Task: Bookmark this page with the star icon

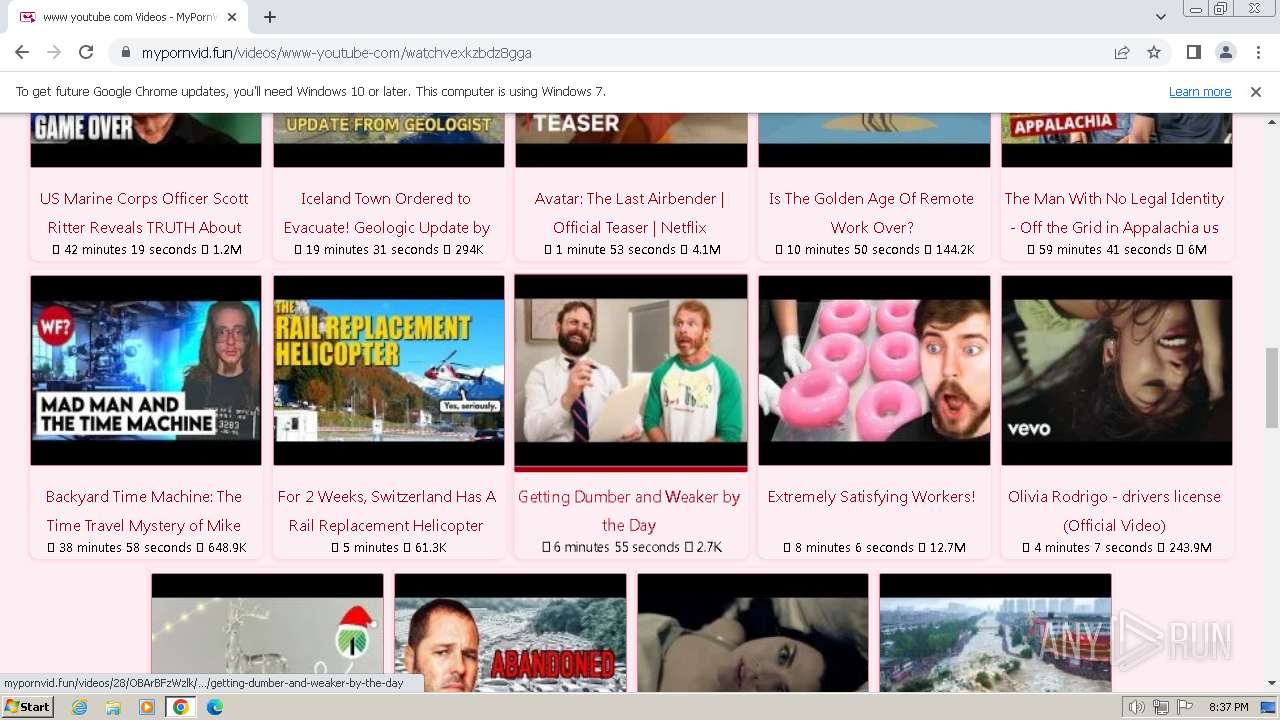Action: (x=1154, y=52)
